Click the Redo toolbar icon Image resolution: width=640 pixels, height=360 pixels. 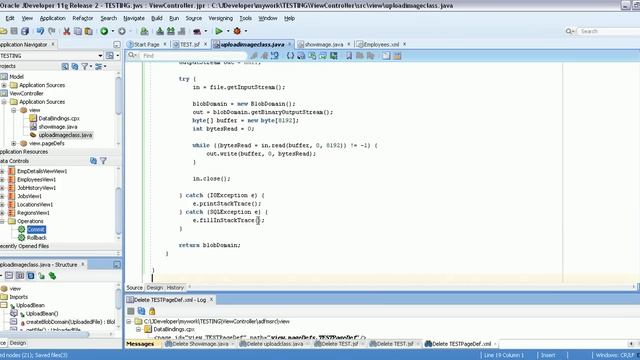point(52,31)
